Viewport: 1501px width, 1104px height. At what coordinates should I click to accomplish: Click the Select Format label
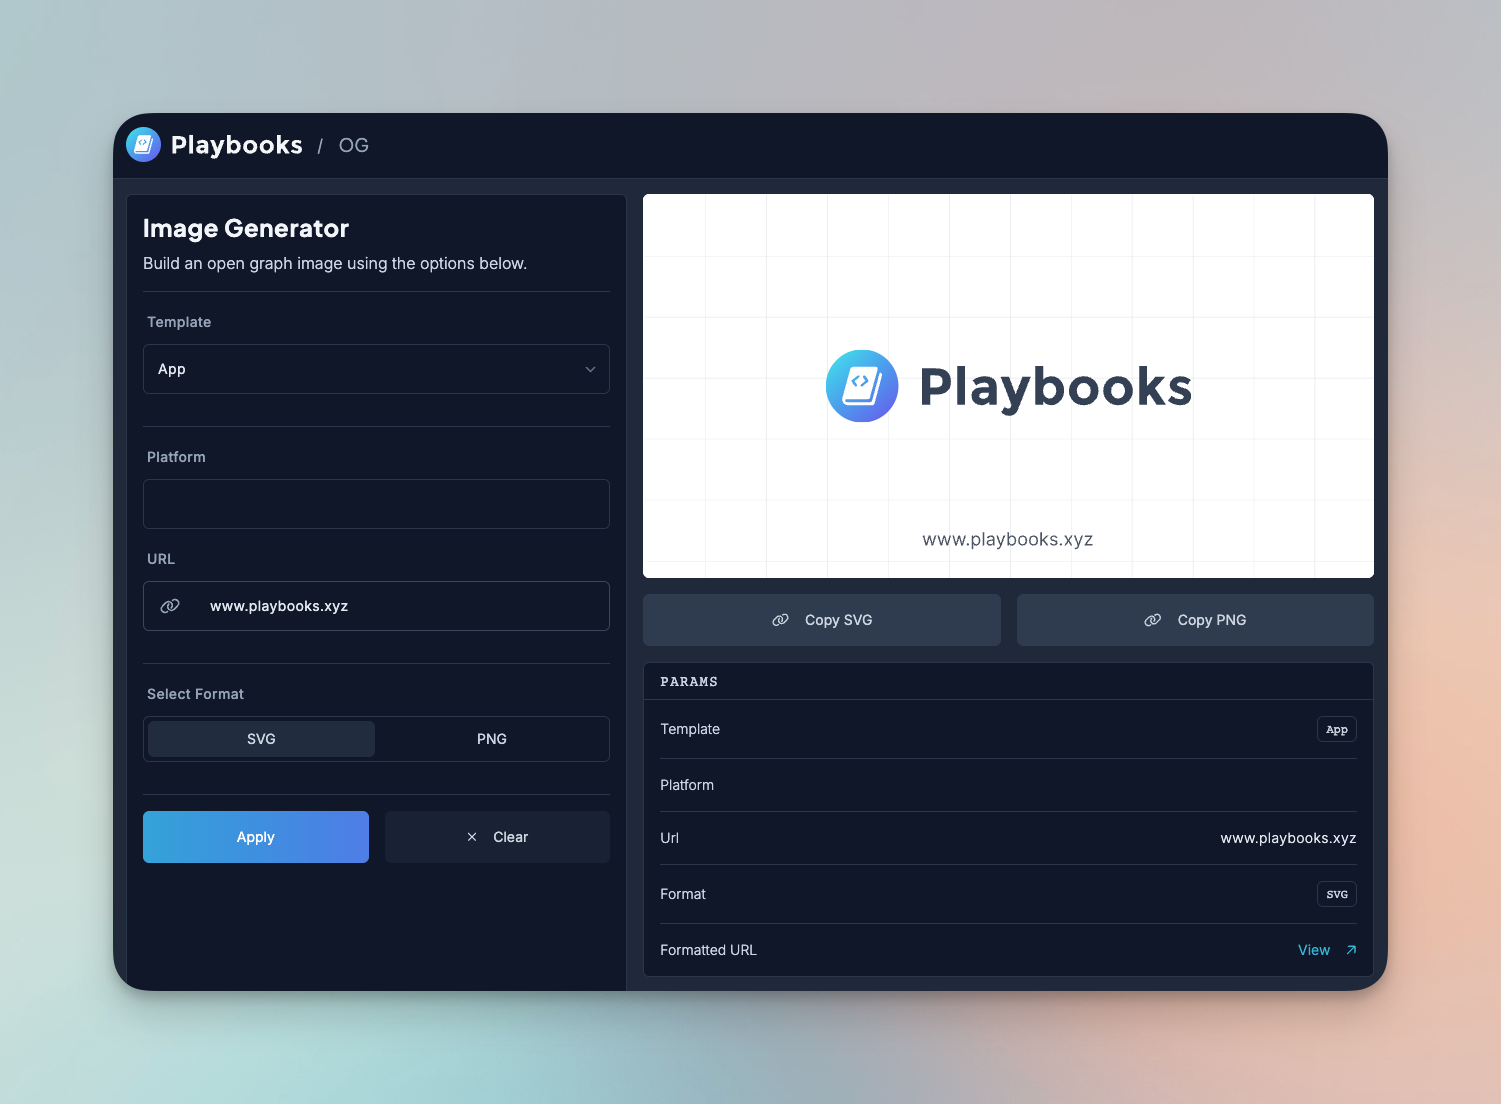[x=195, y=694]
